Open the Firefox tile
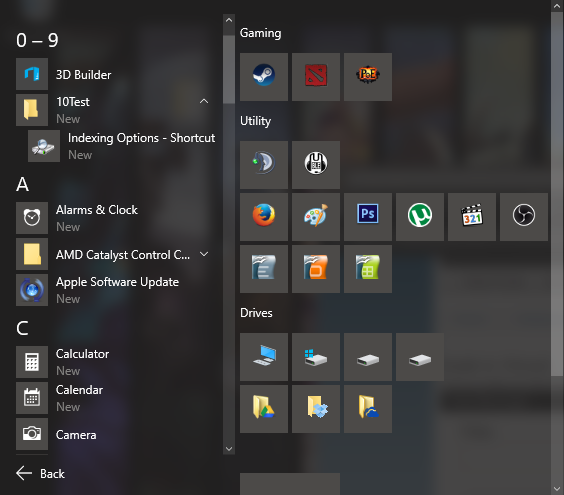 pos(264,217)
